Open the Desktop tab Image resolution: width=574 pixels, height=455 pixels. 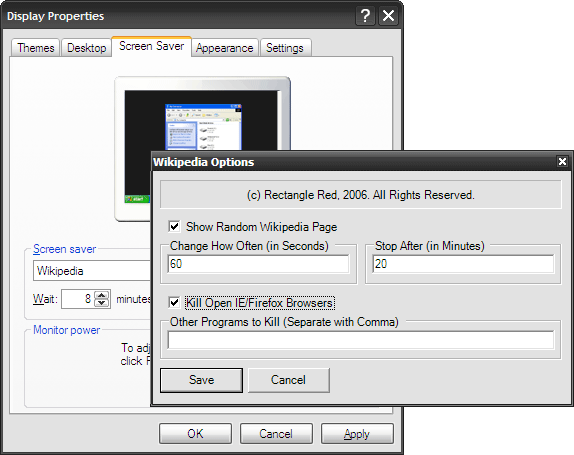point(86,48)
